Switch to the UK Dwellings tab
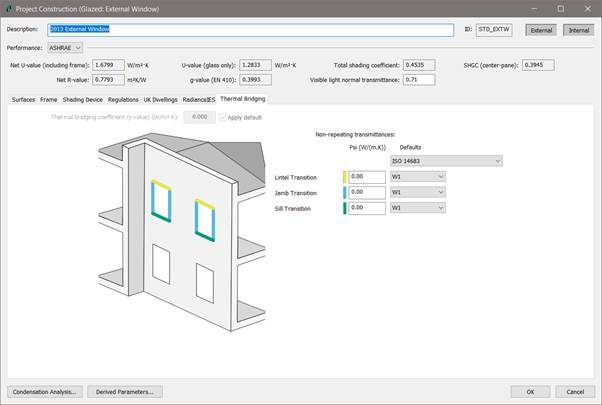This screenshot has height=405, width=602. [152, 100]
